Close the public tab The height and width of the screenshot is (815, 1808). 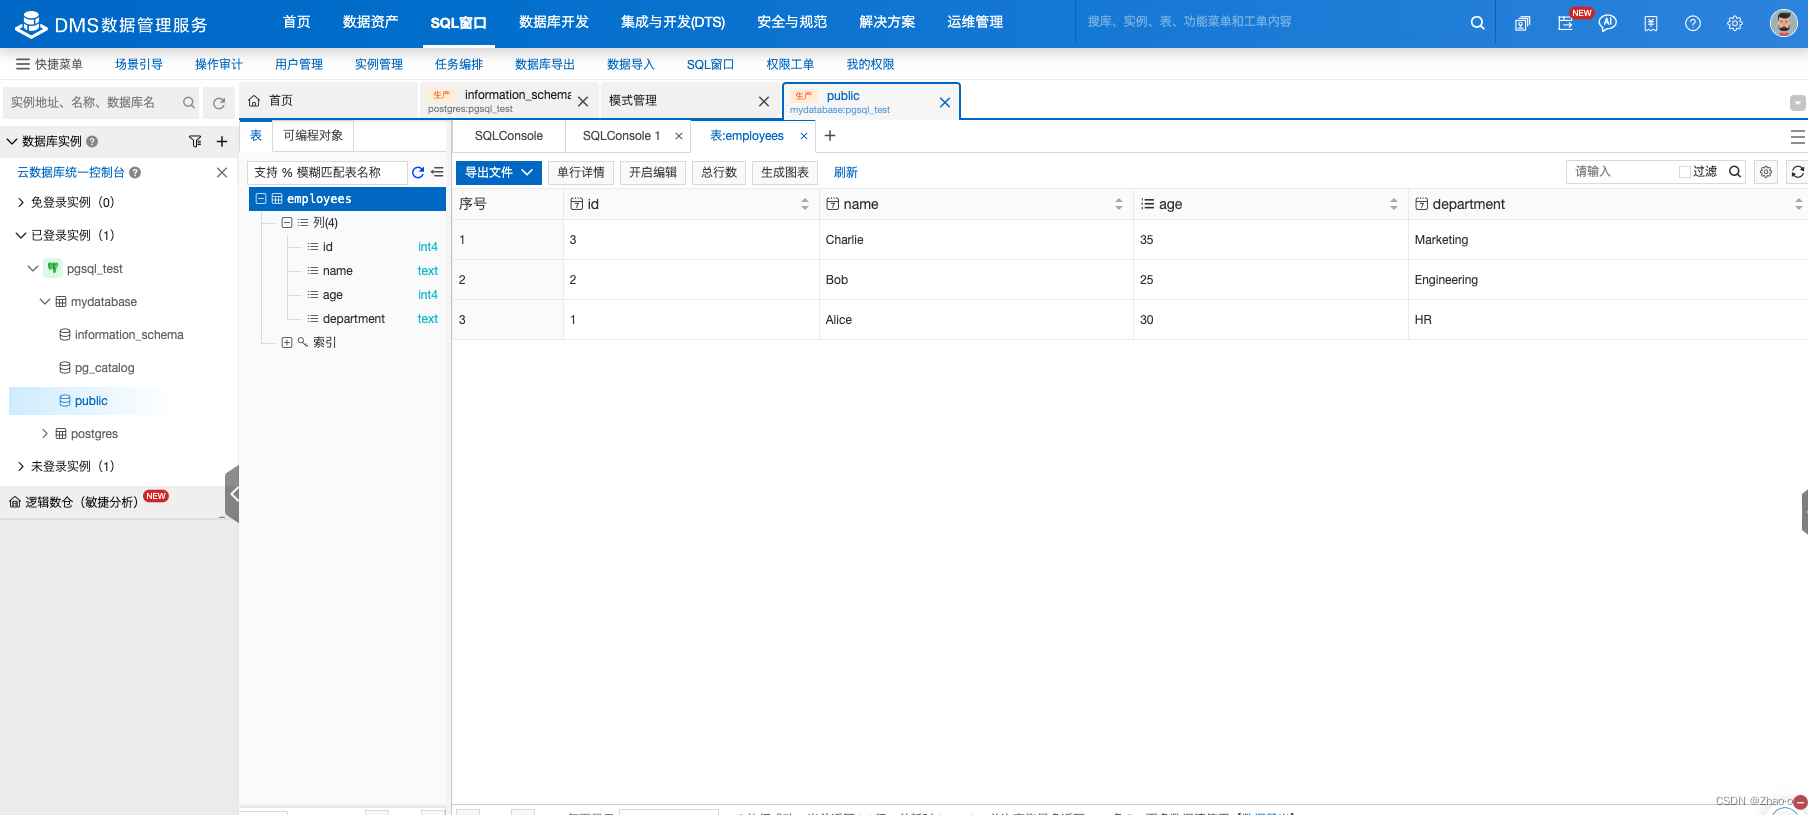pos(945,102)
